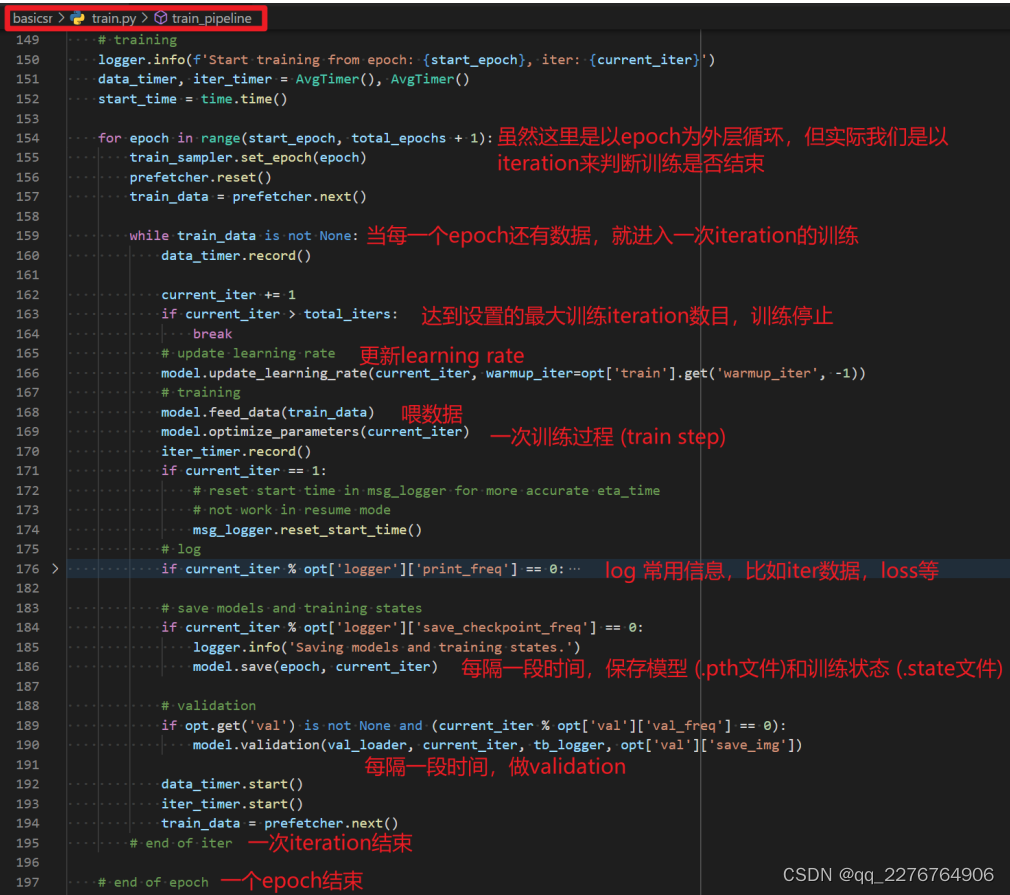Screen dimensions: 1010x895
Task: Click line number 163
Action: click(28, 314)
